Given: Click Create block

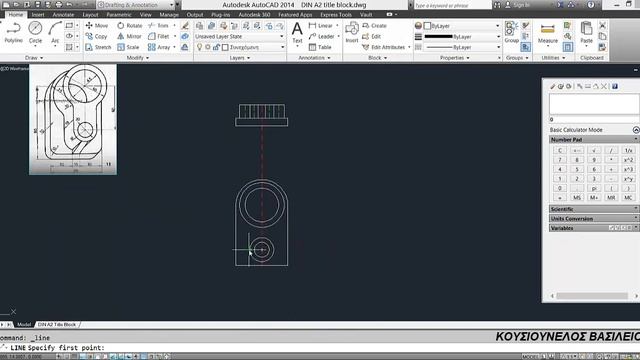Looking at the screenshot, I should coord(374,25).
